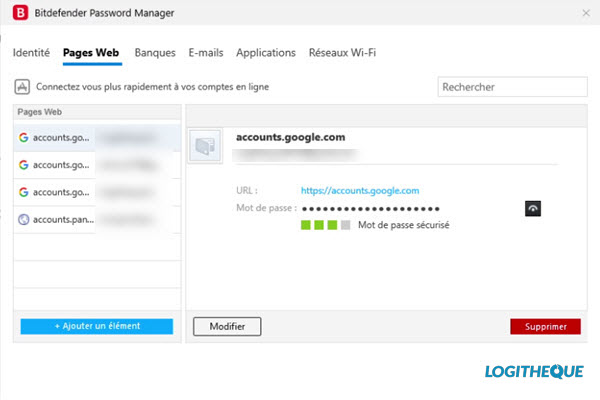This screenshot has height=400, width=600.
Task: Click the Modifier button
Action: tap(227, 327)
